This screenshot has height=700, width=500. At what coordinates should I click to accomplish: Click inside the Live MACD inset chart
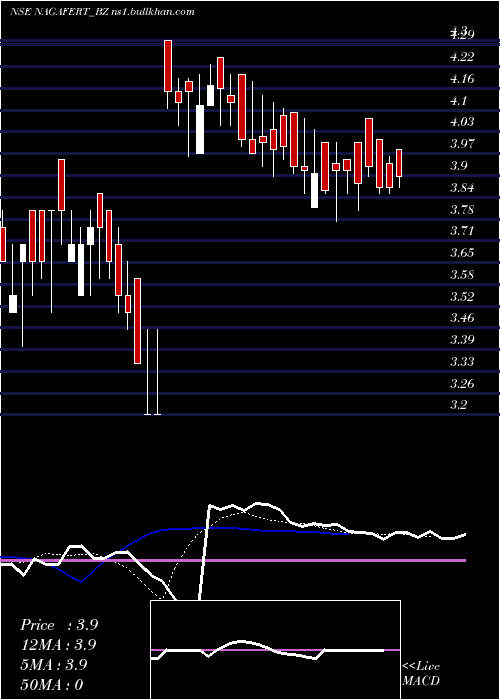point(275,650)
